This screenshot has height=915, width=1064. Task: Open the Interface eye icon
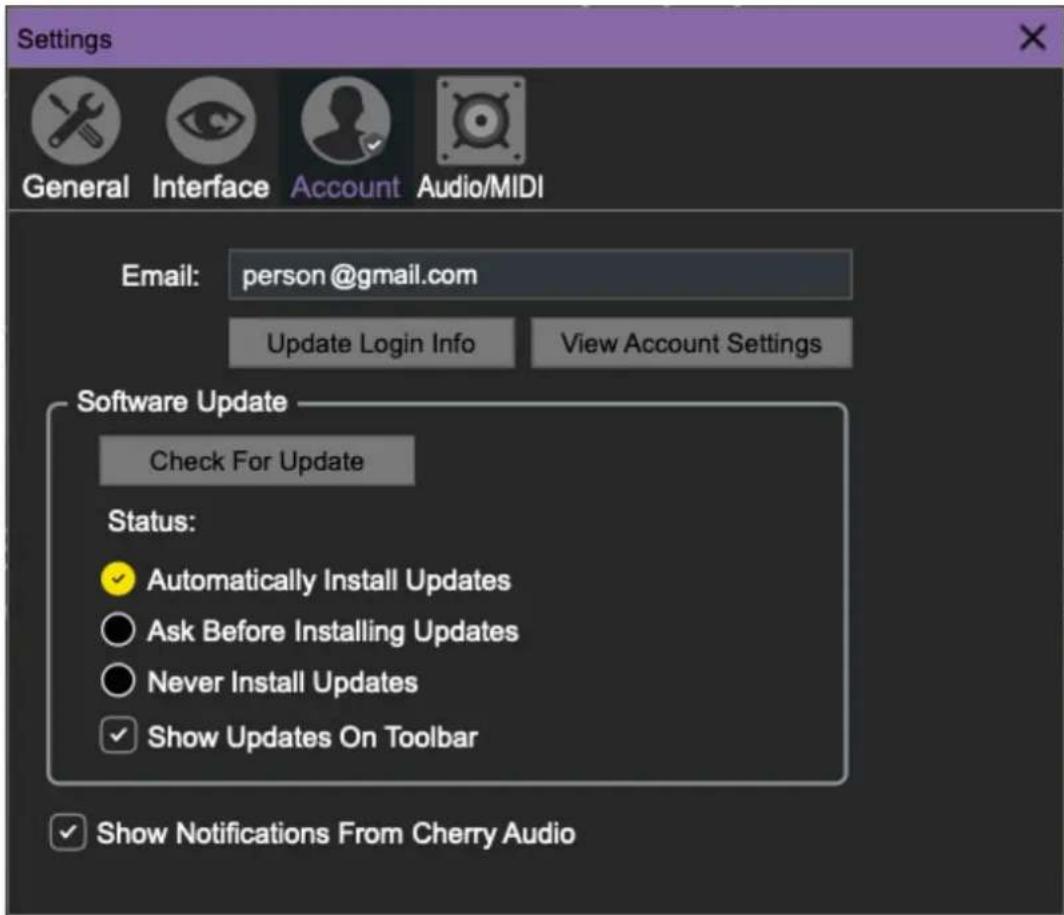211,121
